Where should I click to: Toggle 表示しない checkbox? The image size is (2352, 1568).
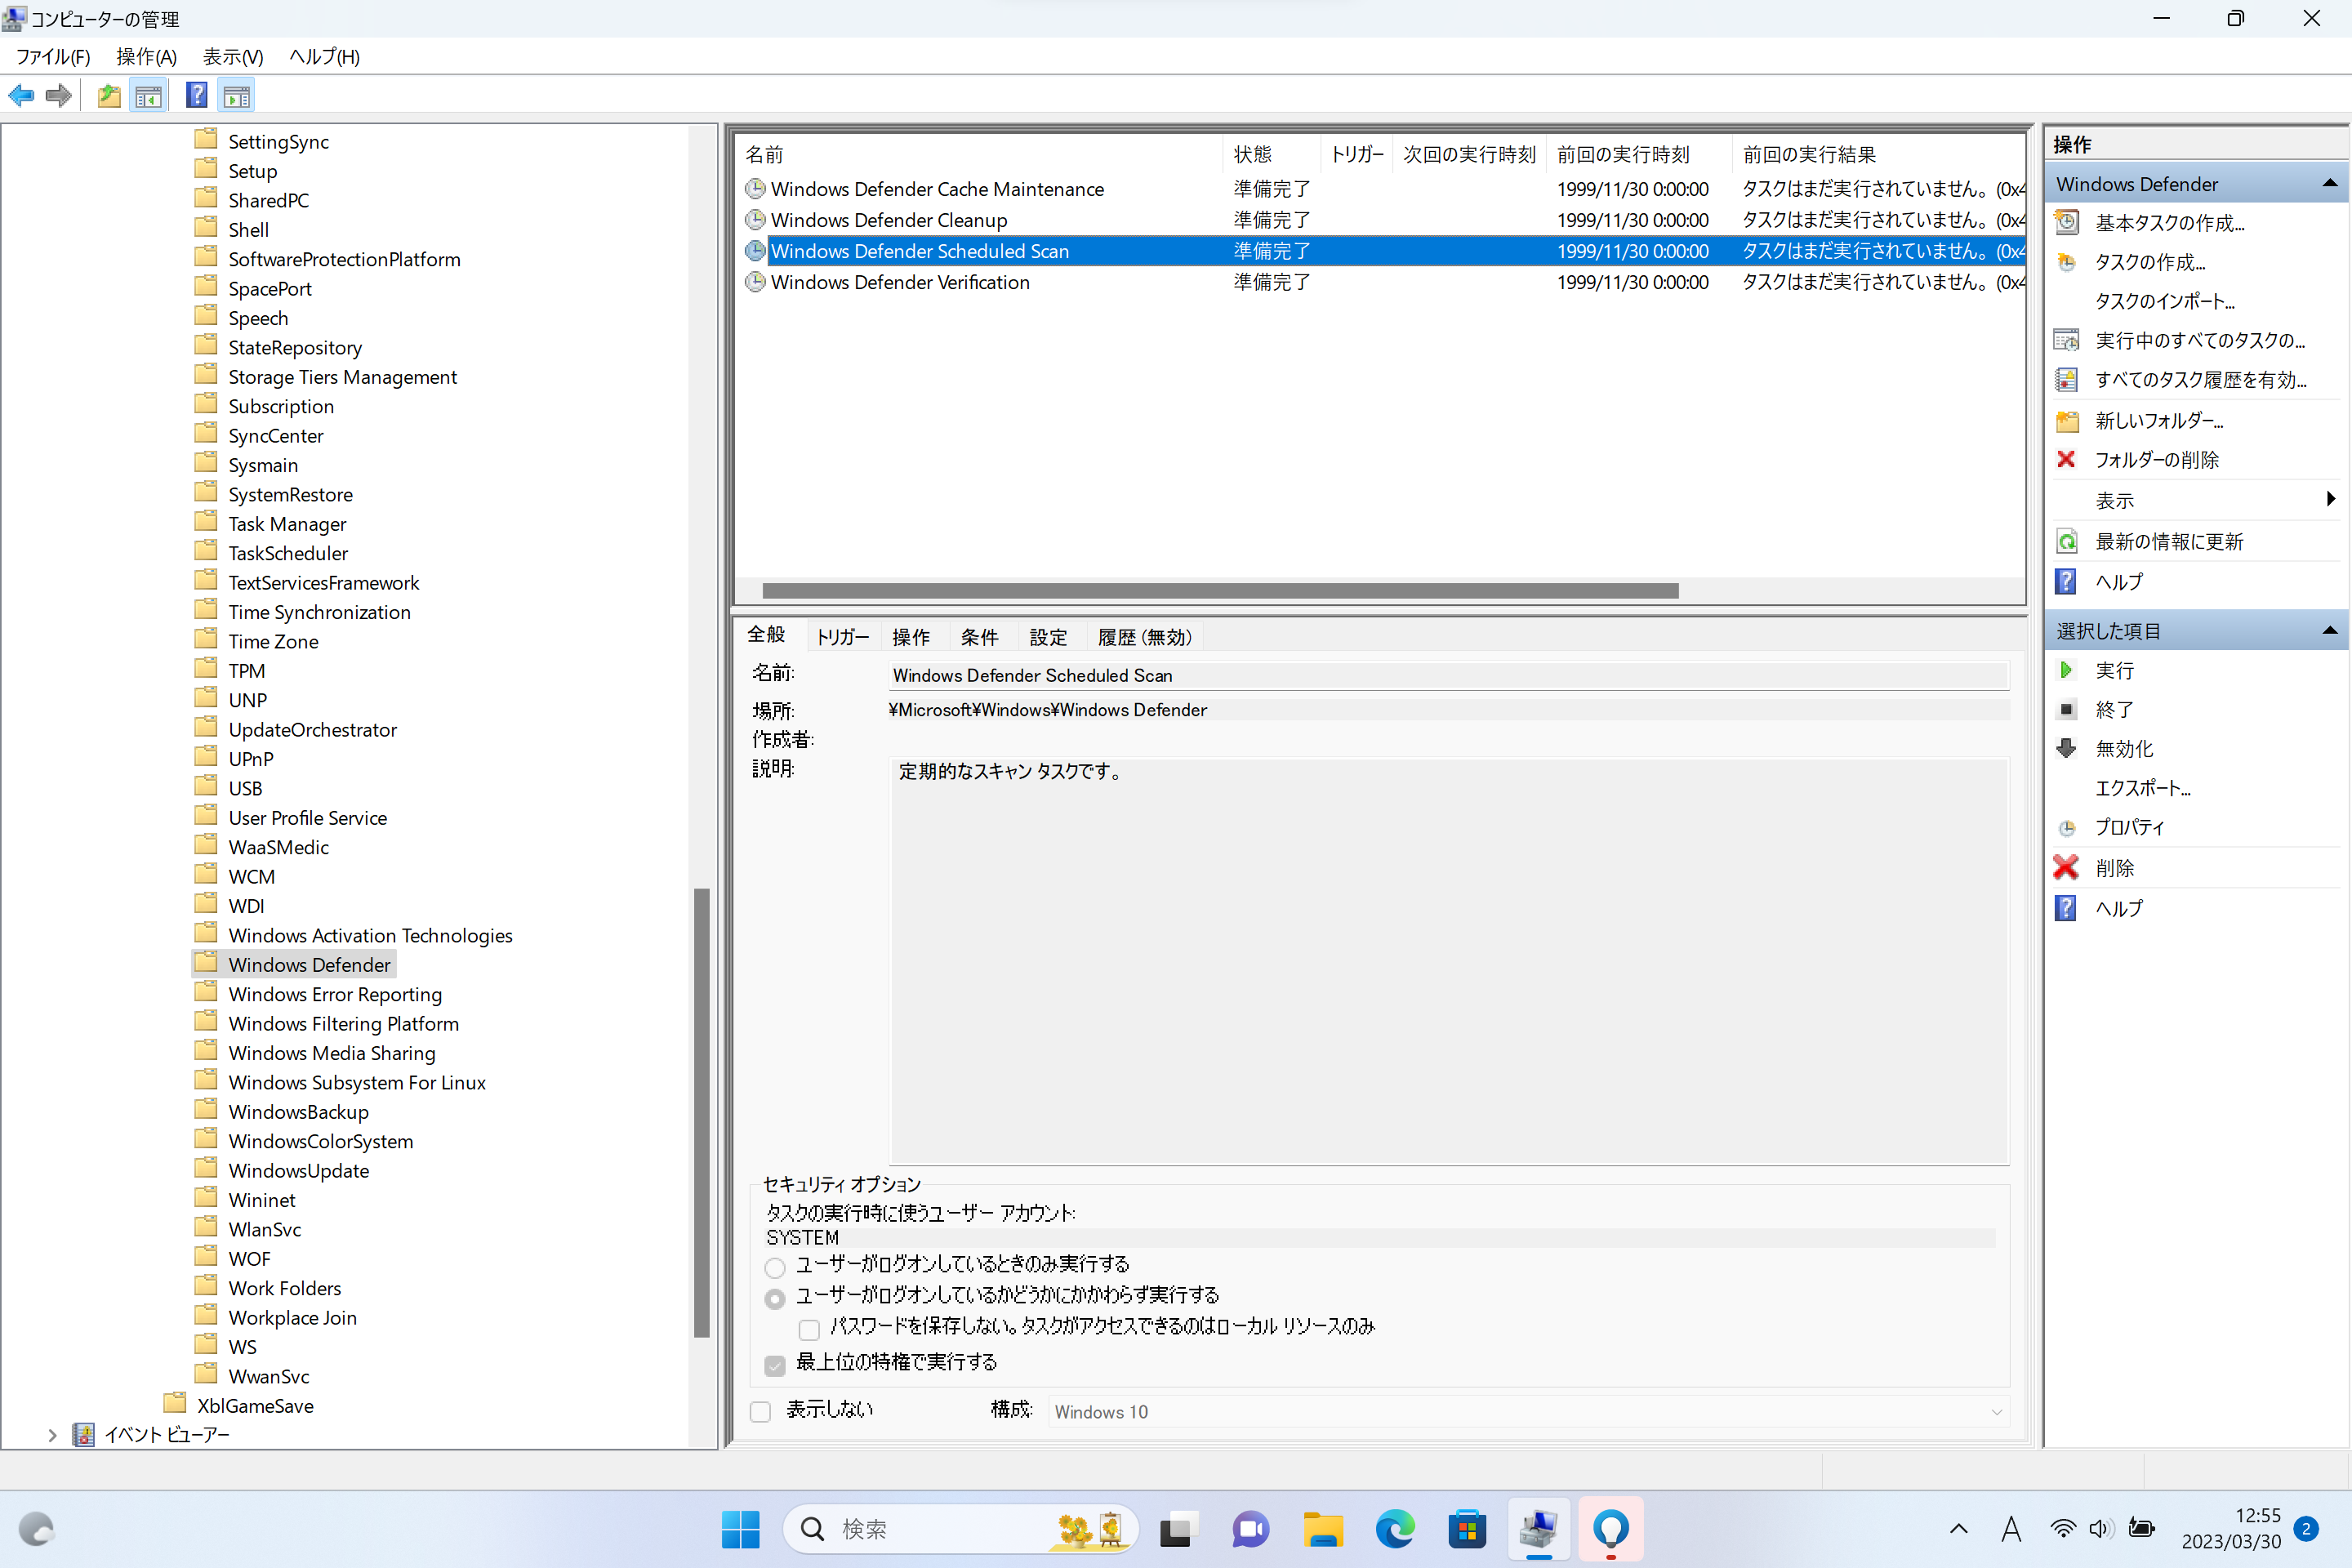(x=761, y=1412)
